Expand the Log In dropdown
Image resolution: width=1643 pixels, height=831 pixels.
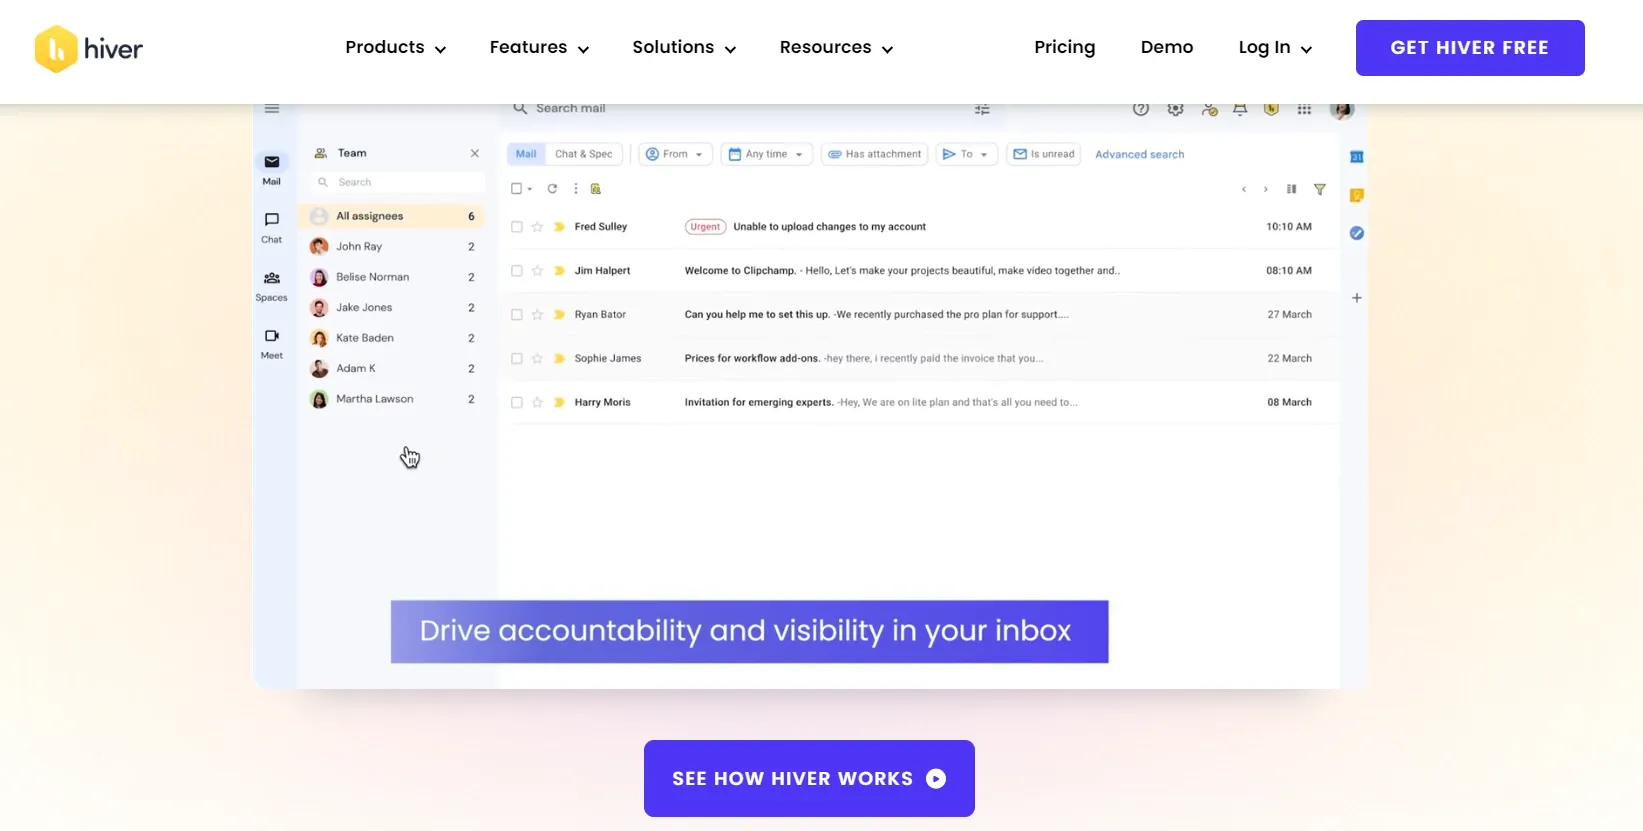(x=1275, y=48)
